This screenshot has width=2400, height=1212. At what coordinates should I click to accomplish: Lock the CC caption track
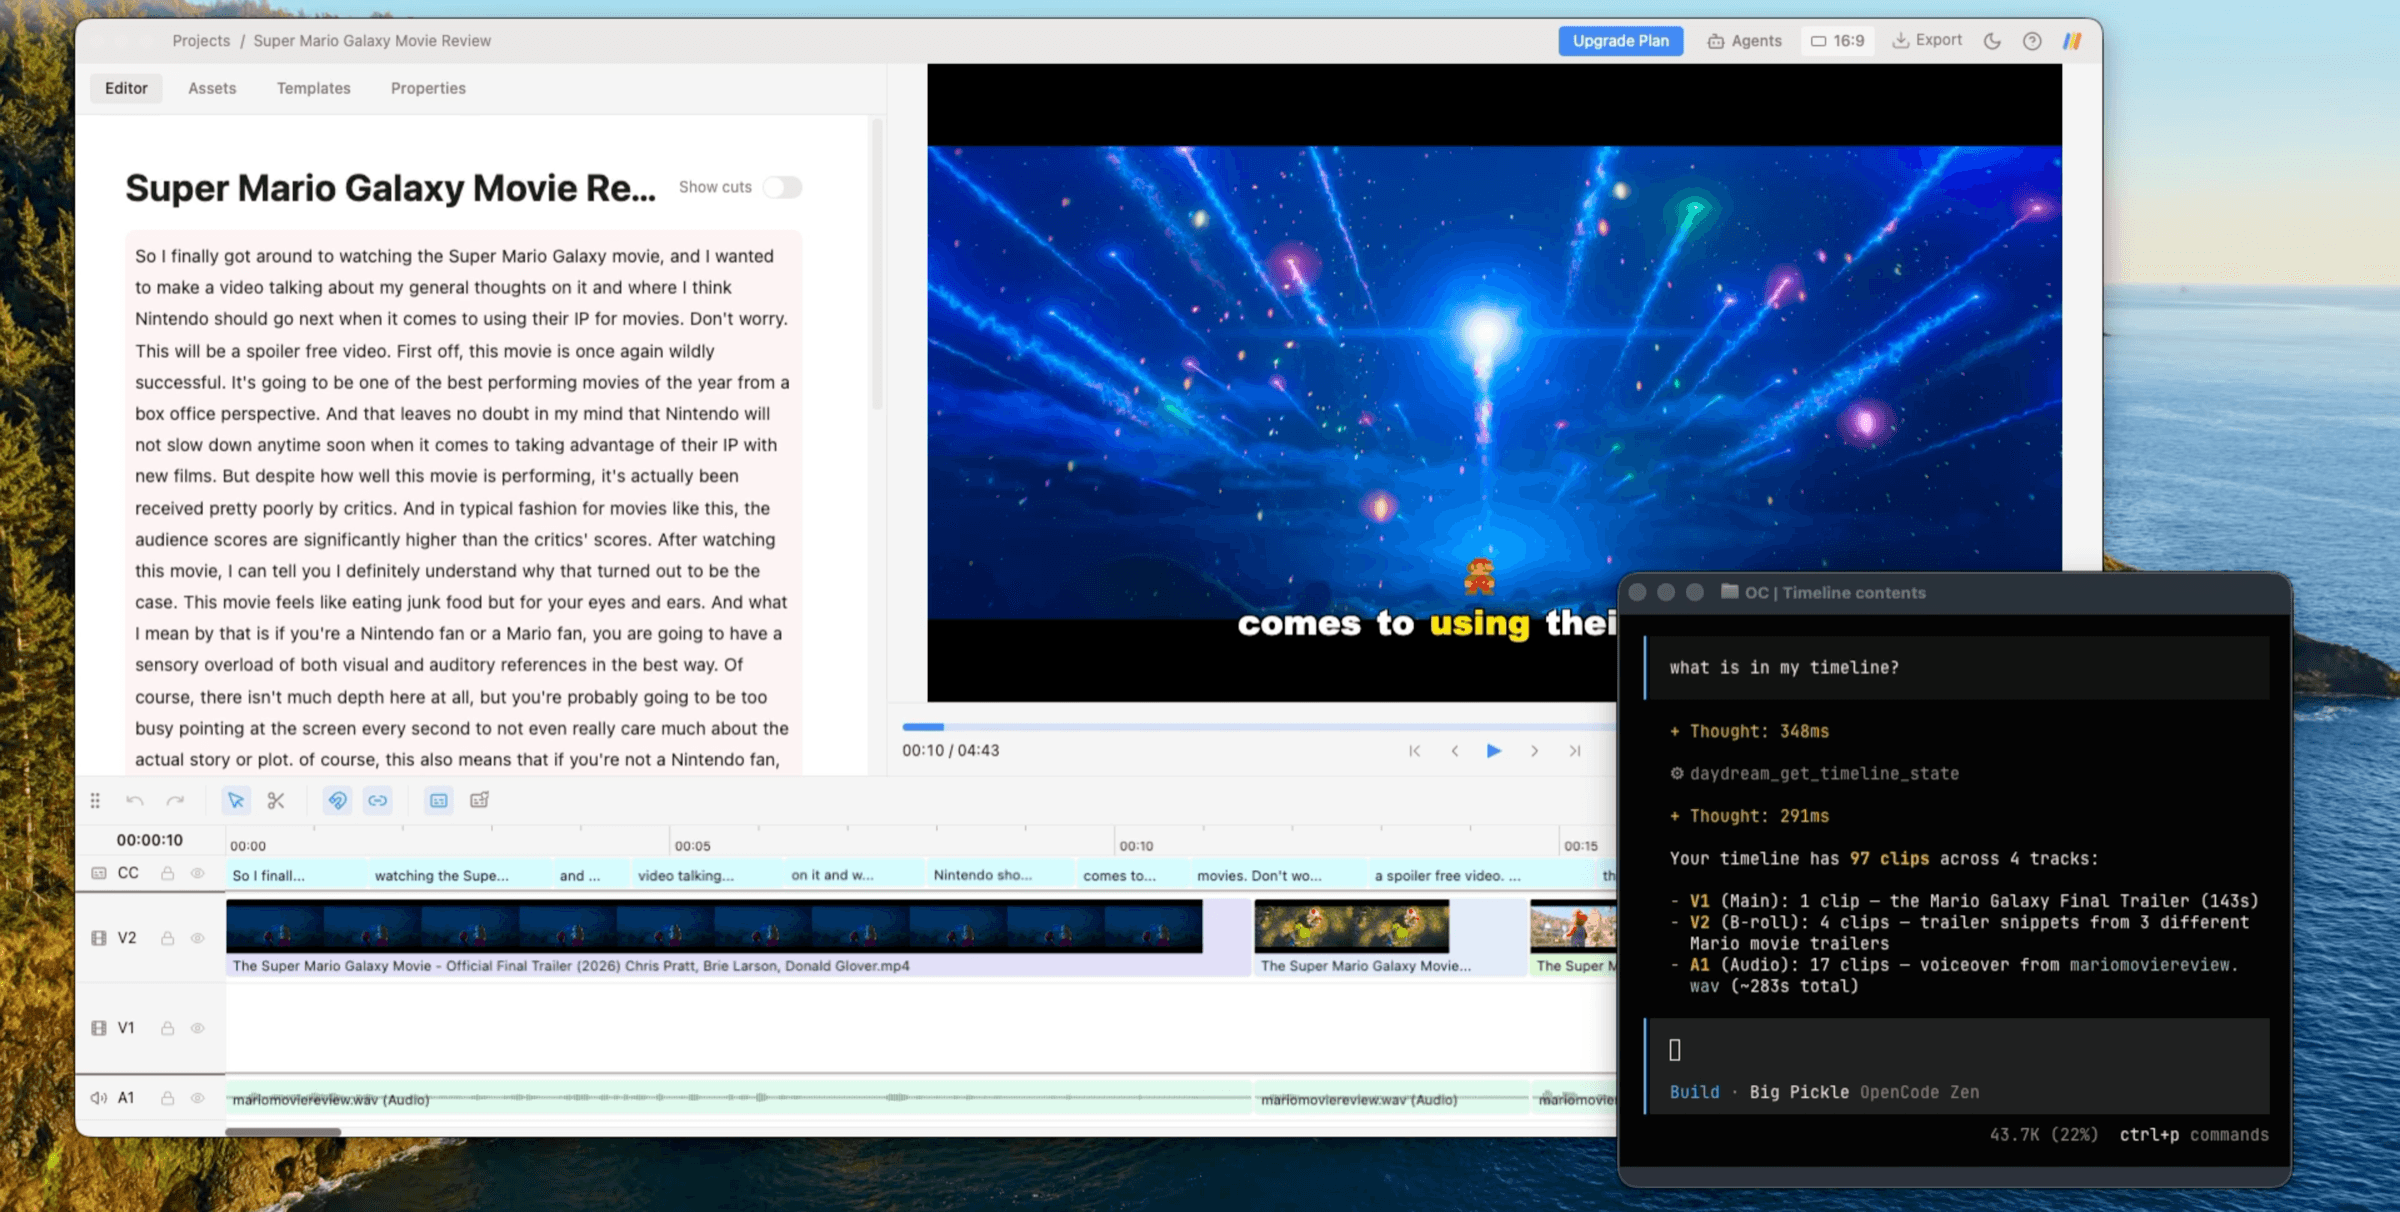[x=168, y=873]
